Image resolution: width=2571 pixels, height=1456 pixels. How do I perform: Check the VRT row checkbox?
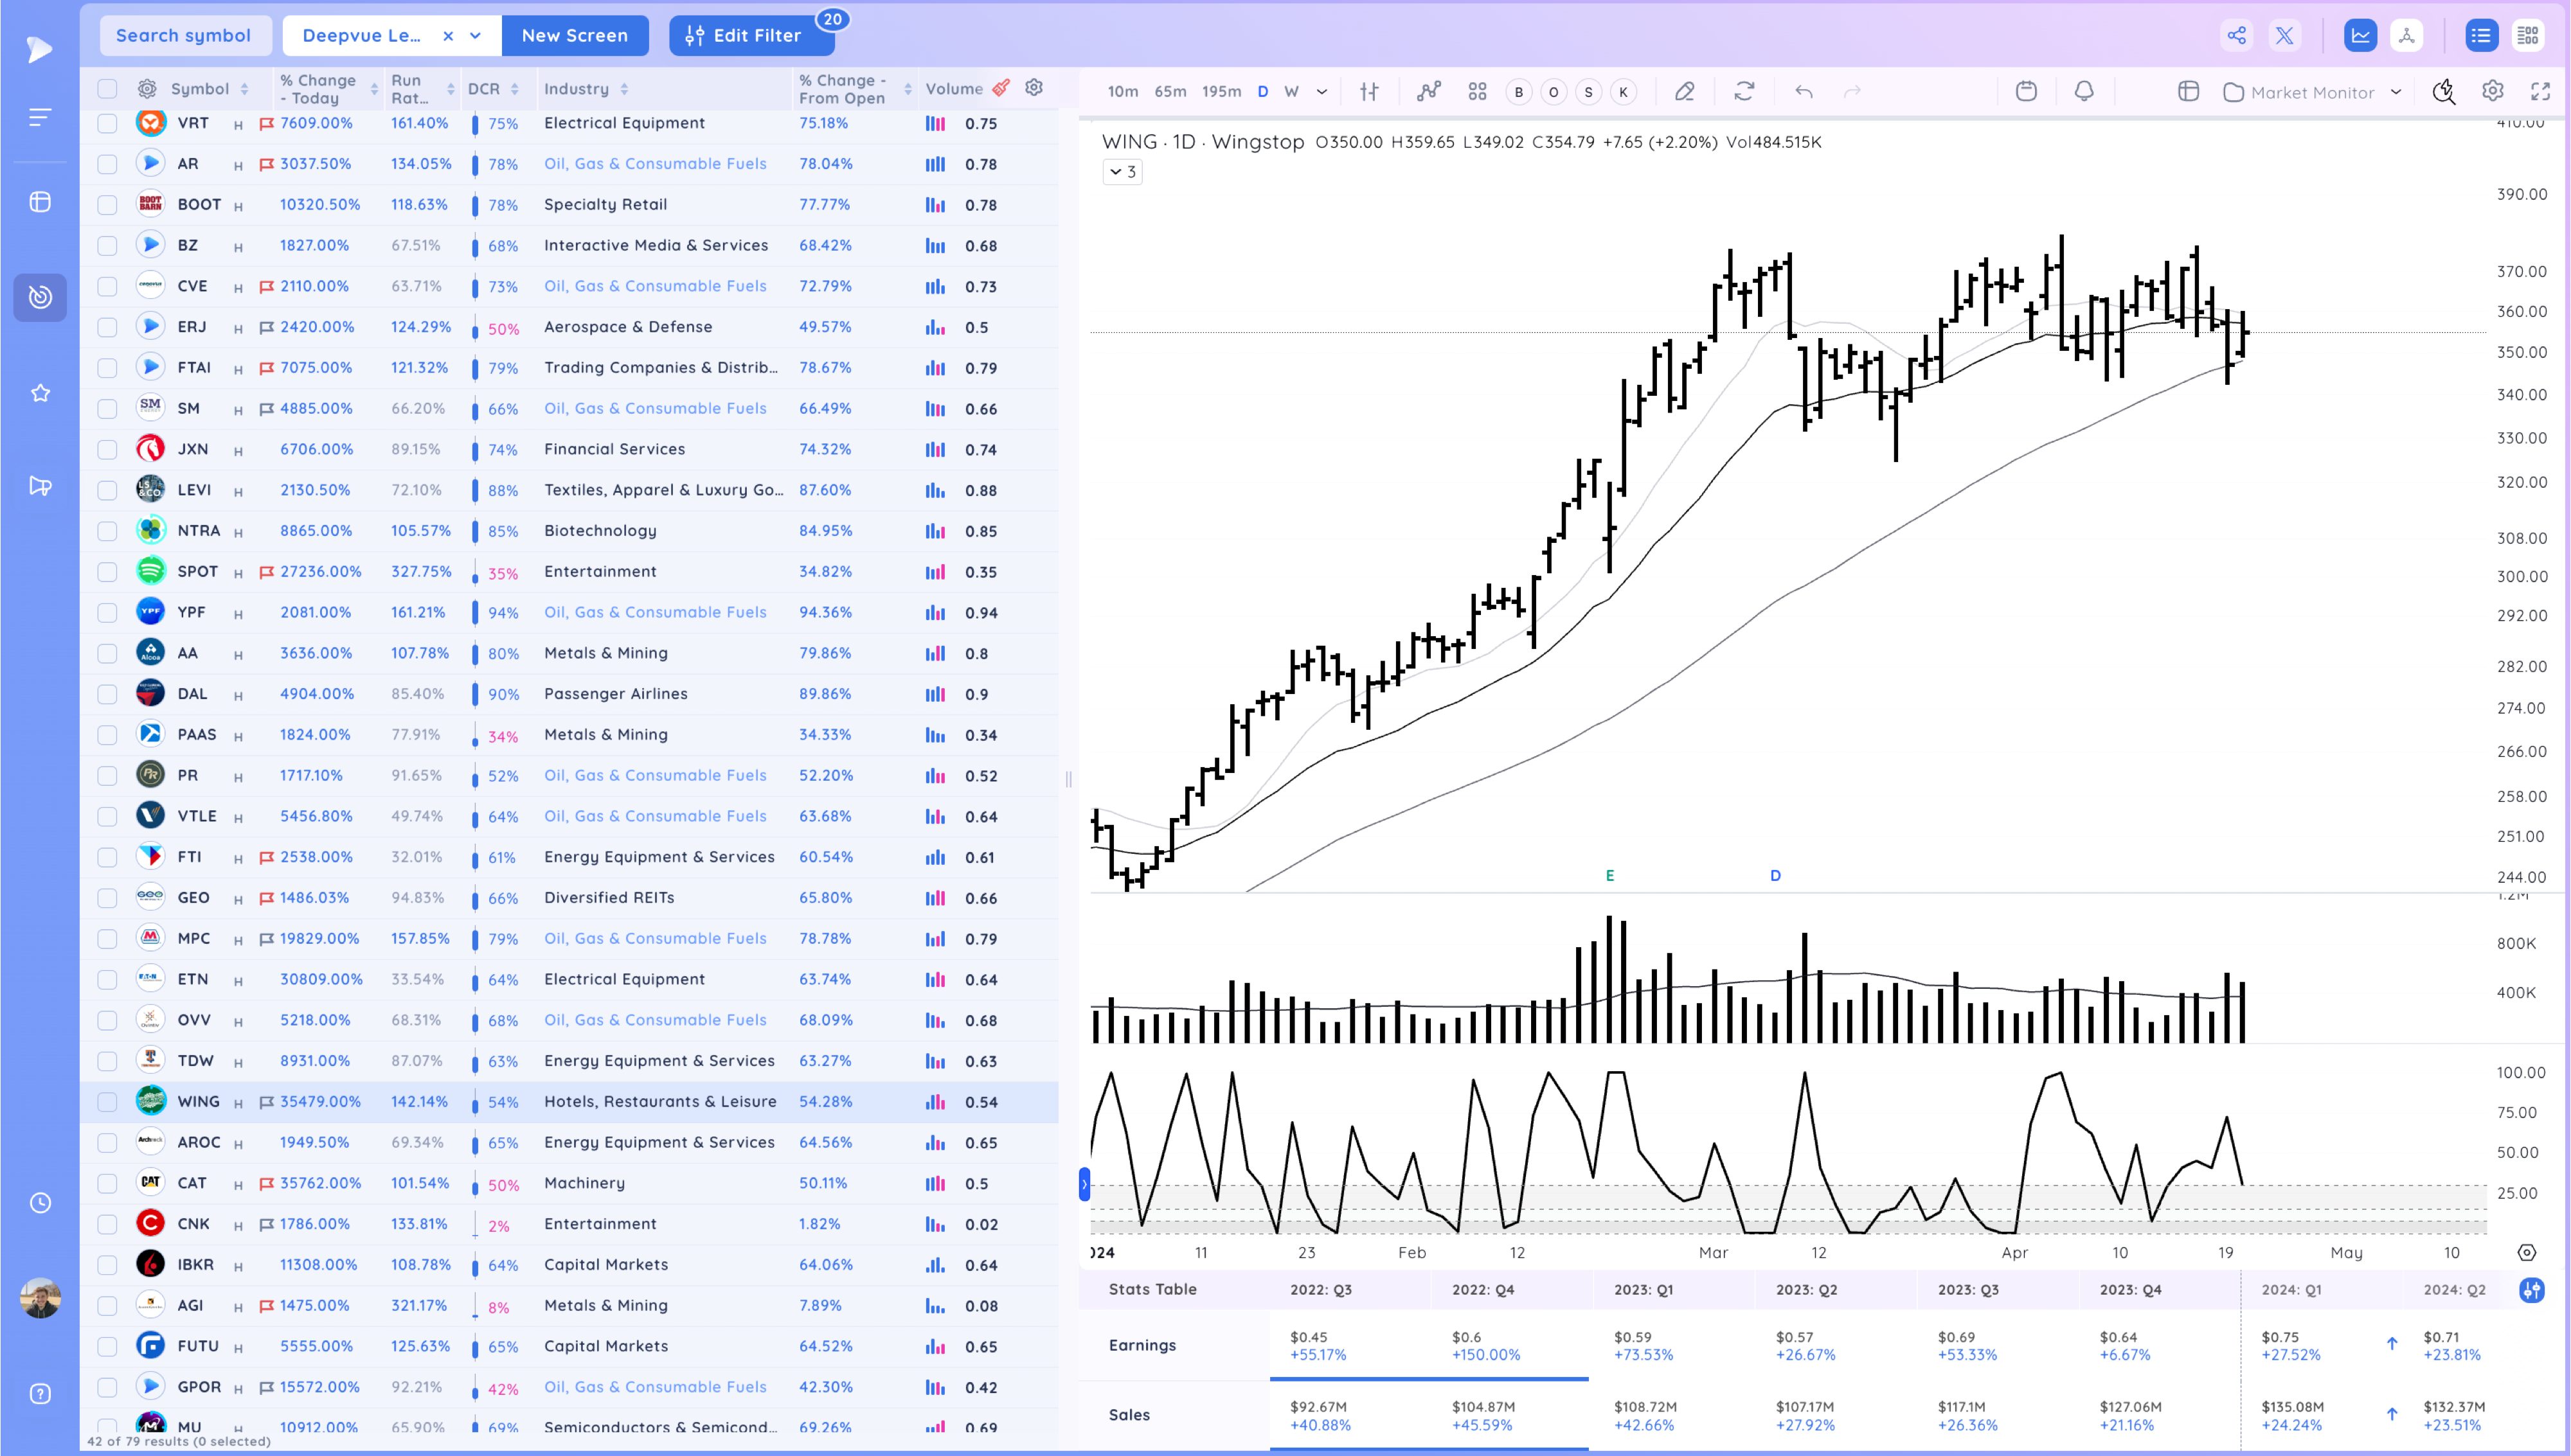pos(107,123)
